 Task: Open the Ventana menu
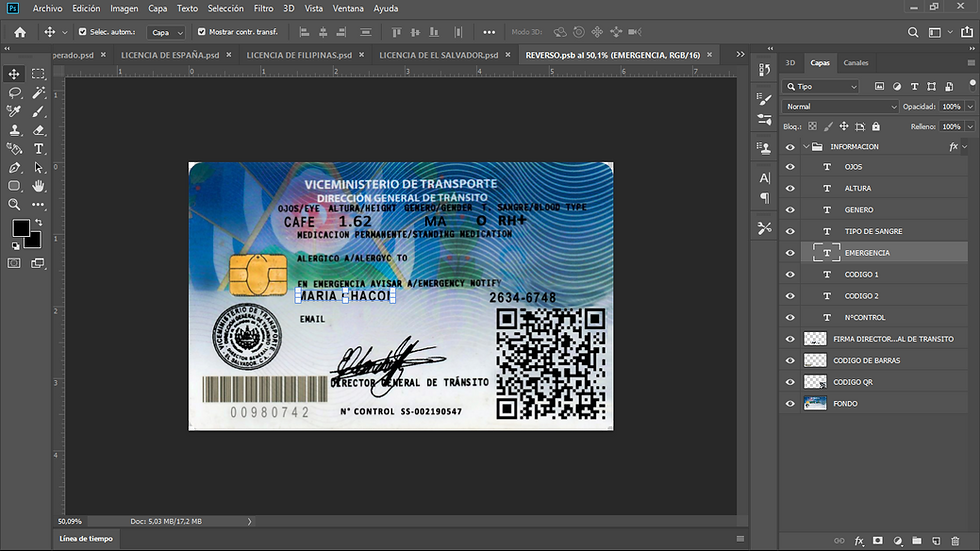pos(348,9)
